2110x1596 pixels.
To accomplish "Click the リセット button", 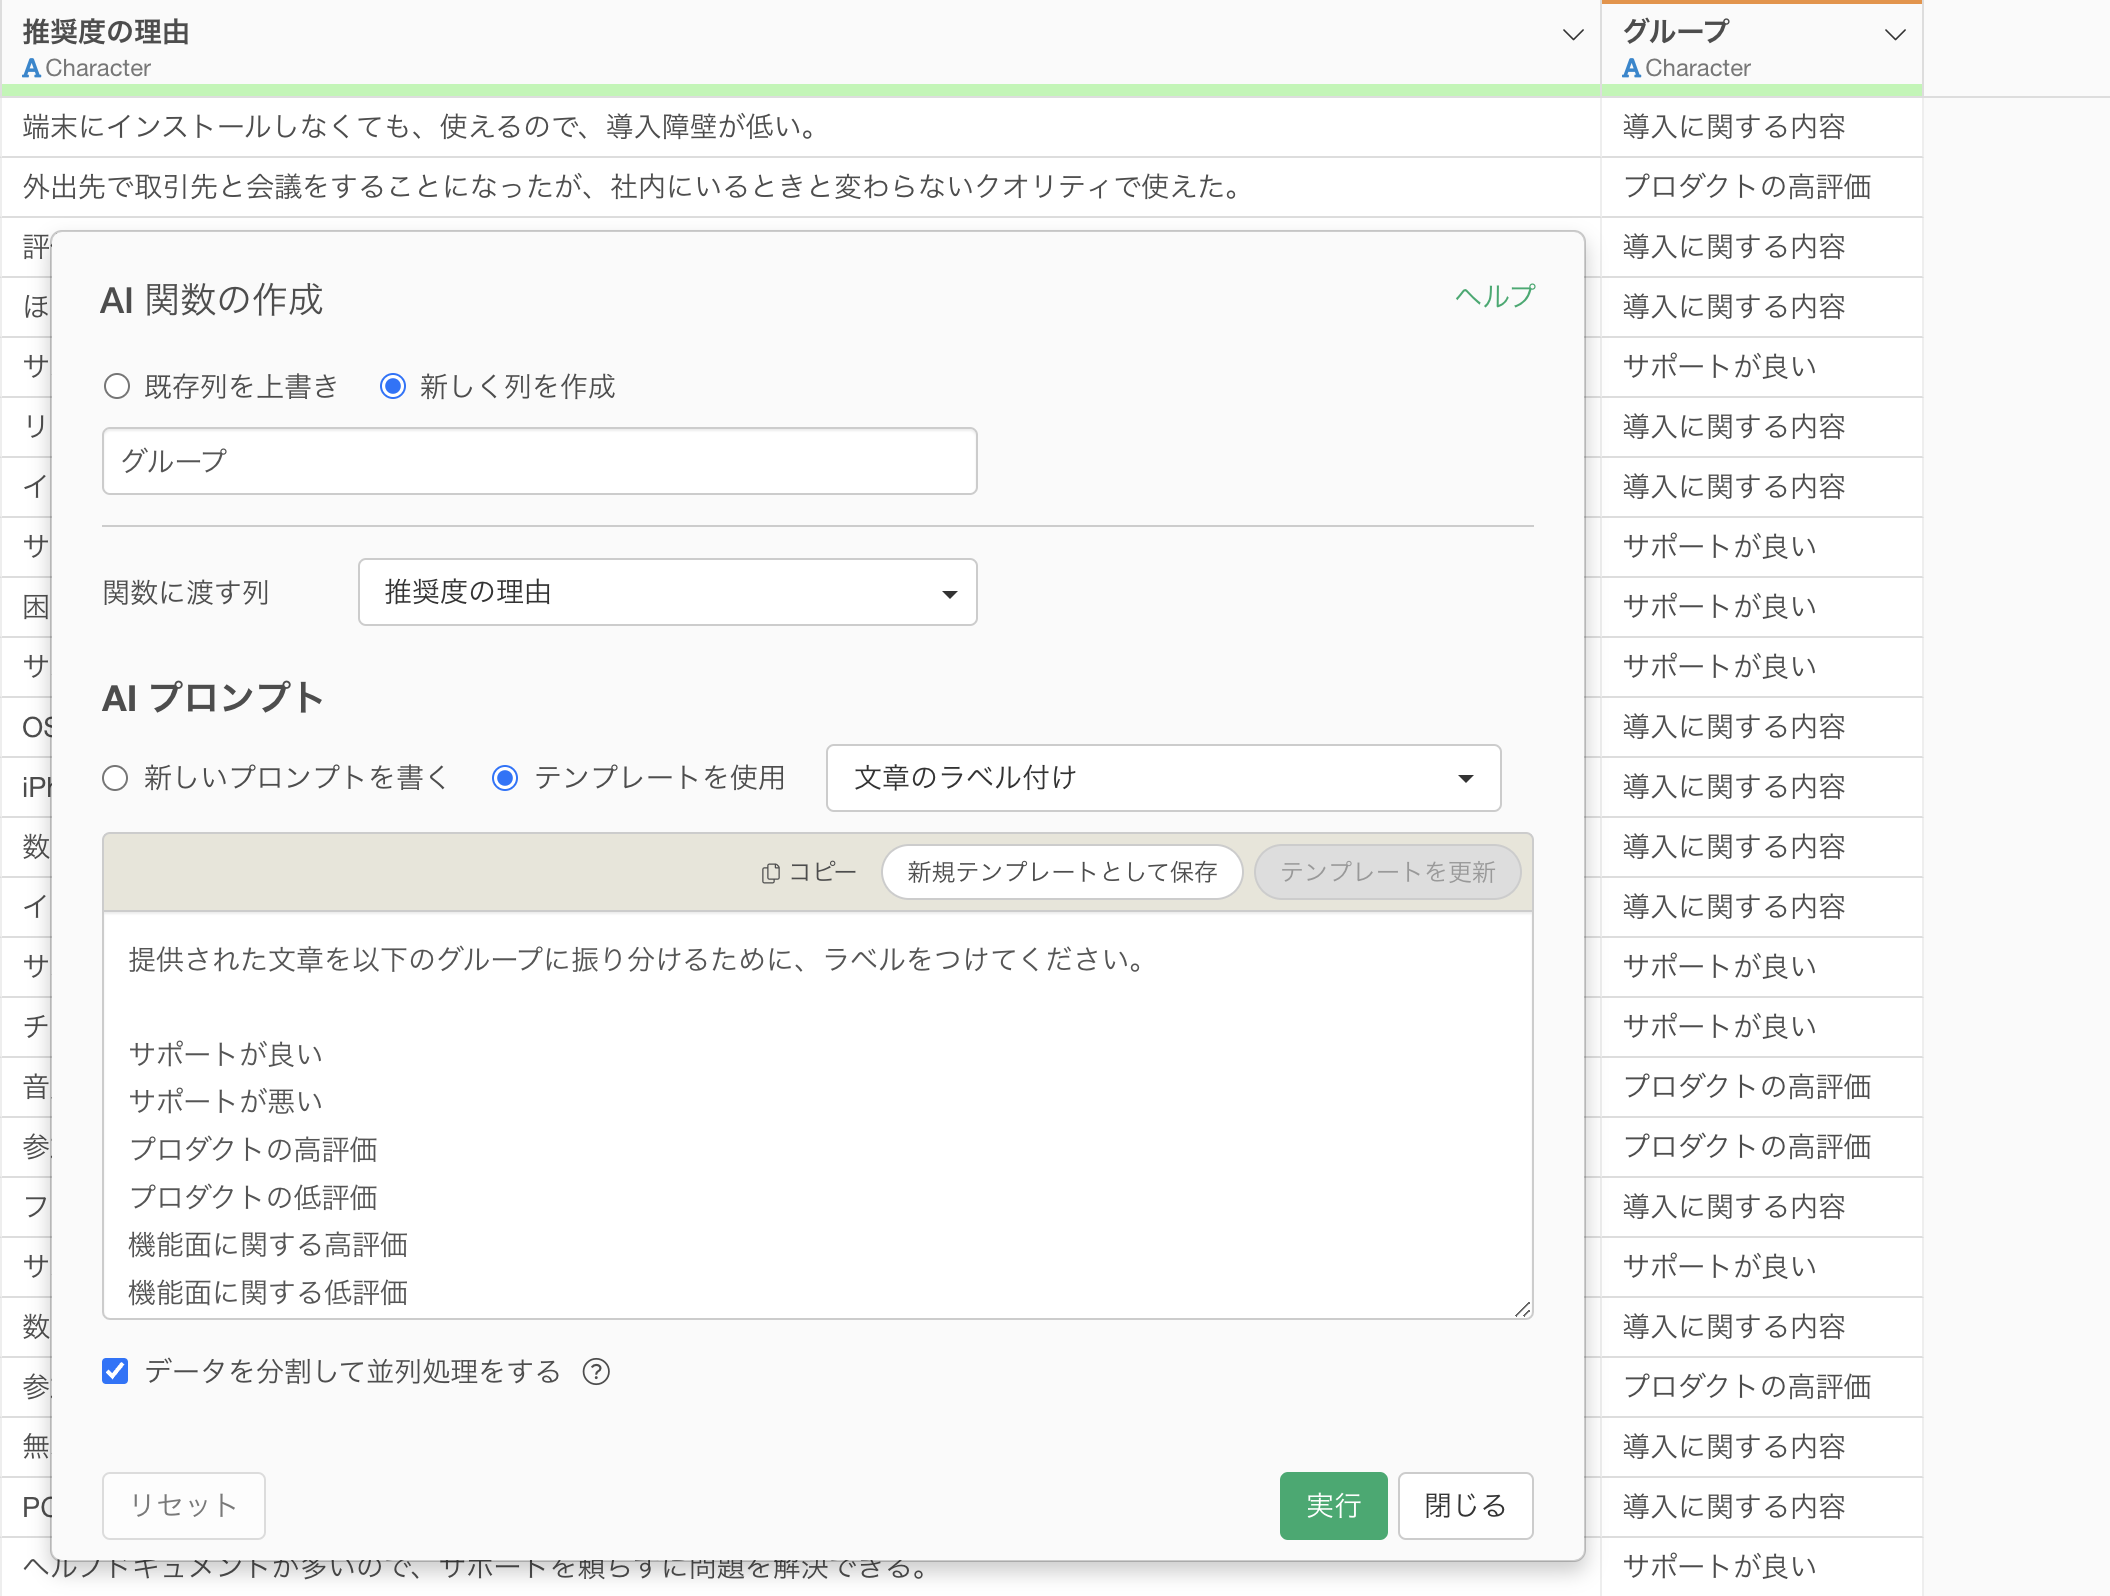I will click(184, 1505).
